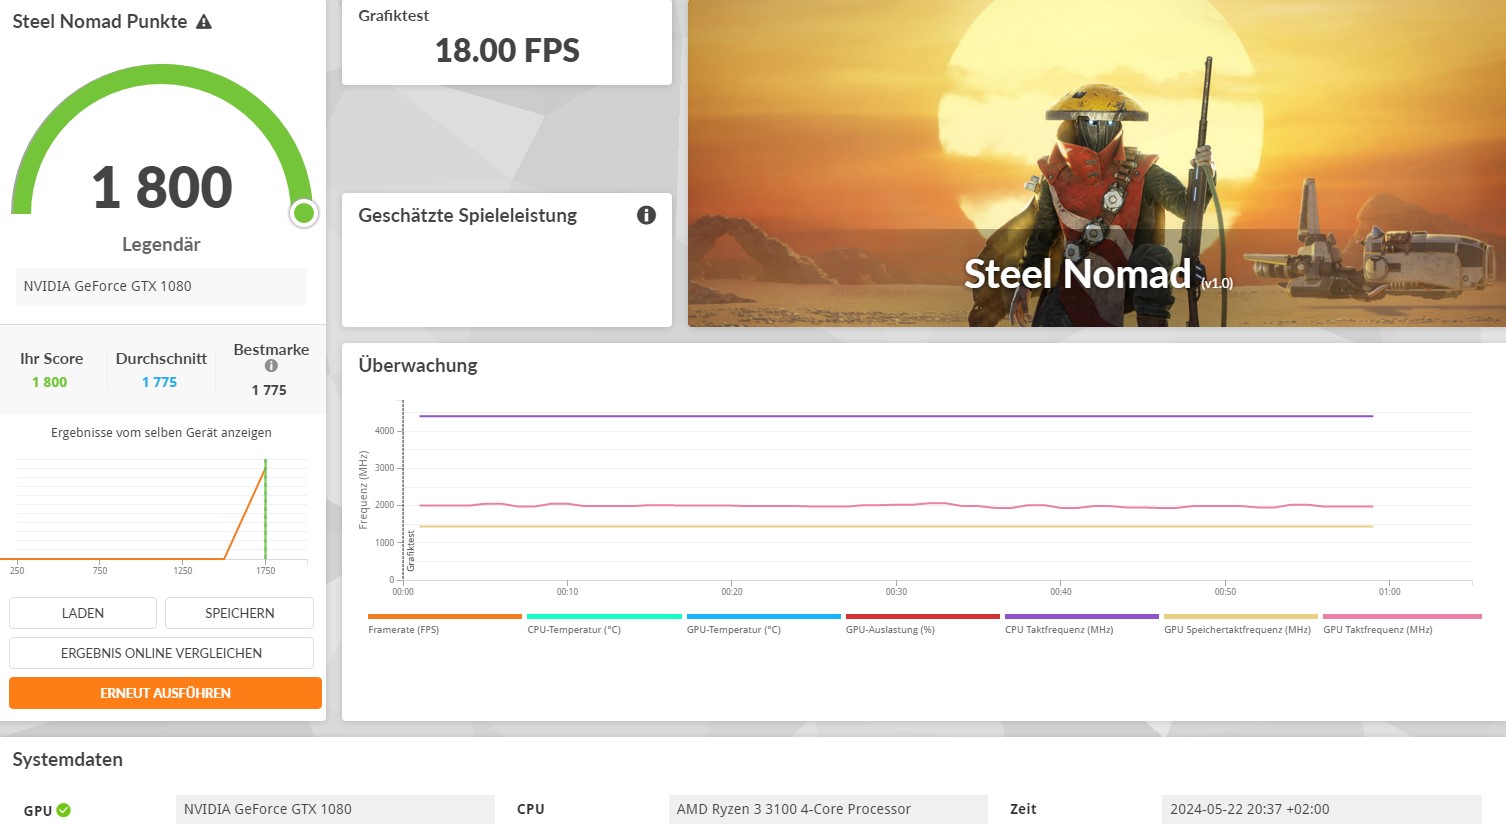Toggle the Framerate (FPS) legend series

[444, 623]
